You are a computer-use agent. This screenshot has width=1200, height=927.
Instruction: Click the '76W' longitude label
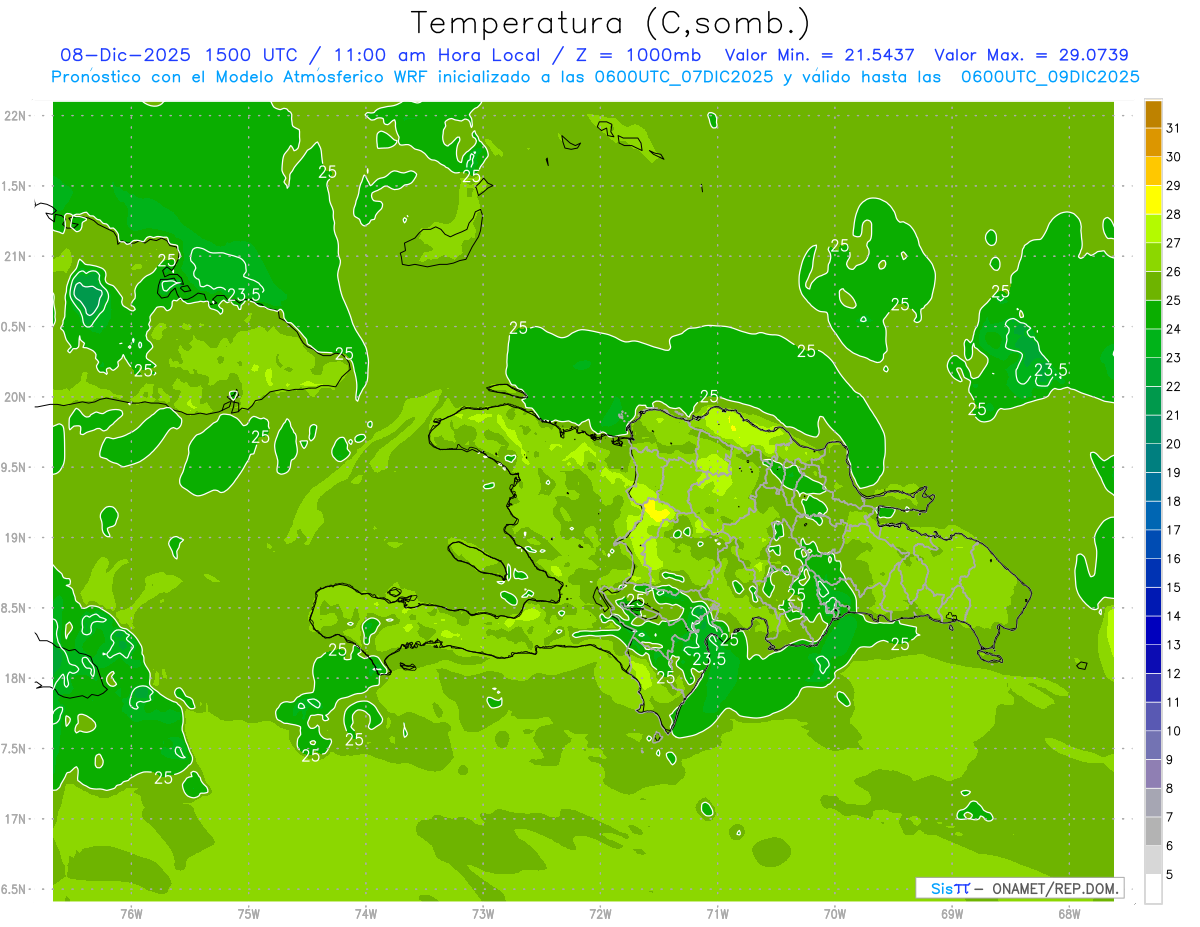(x=131, y=914)
